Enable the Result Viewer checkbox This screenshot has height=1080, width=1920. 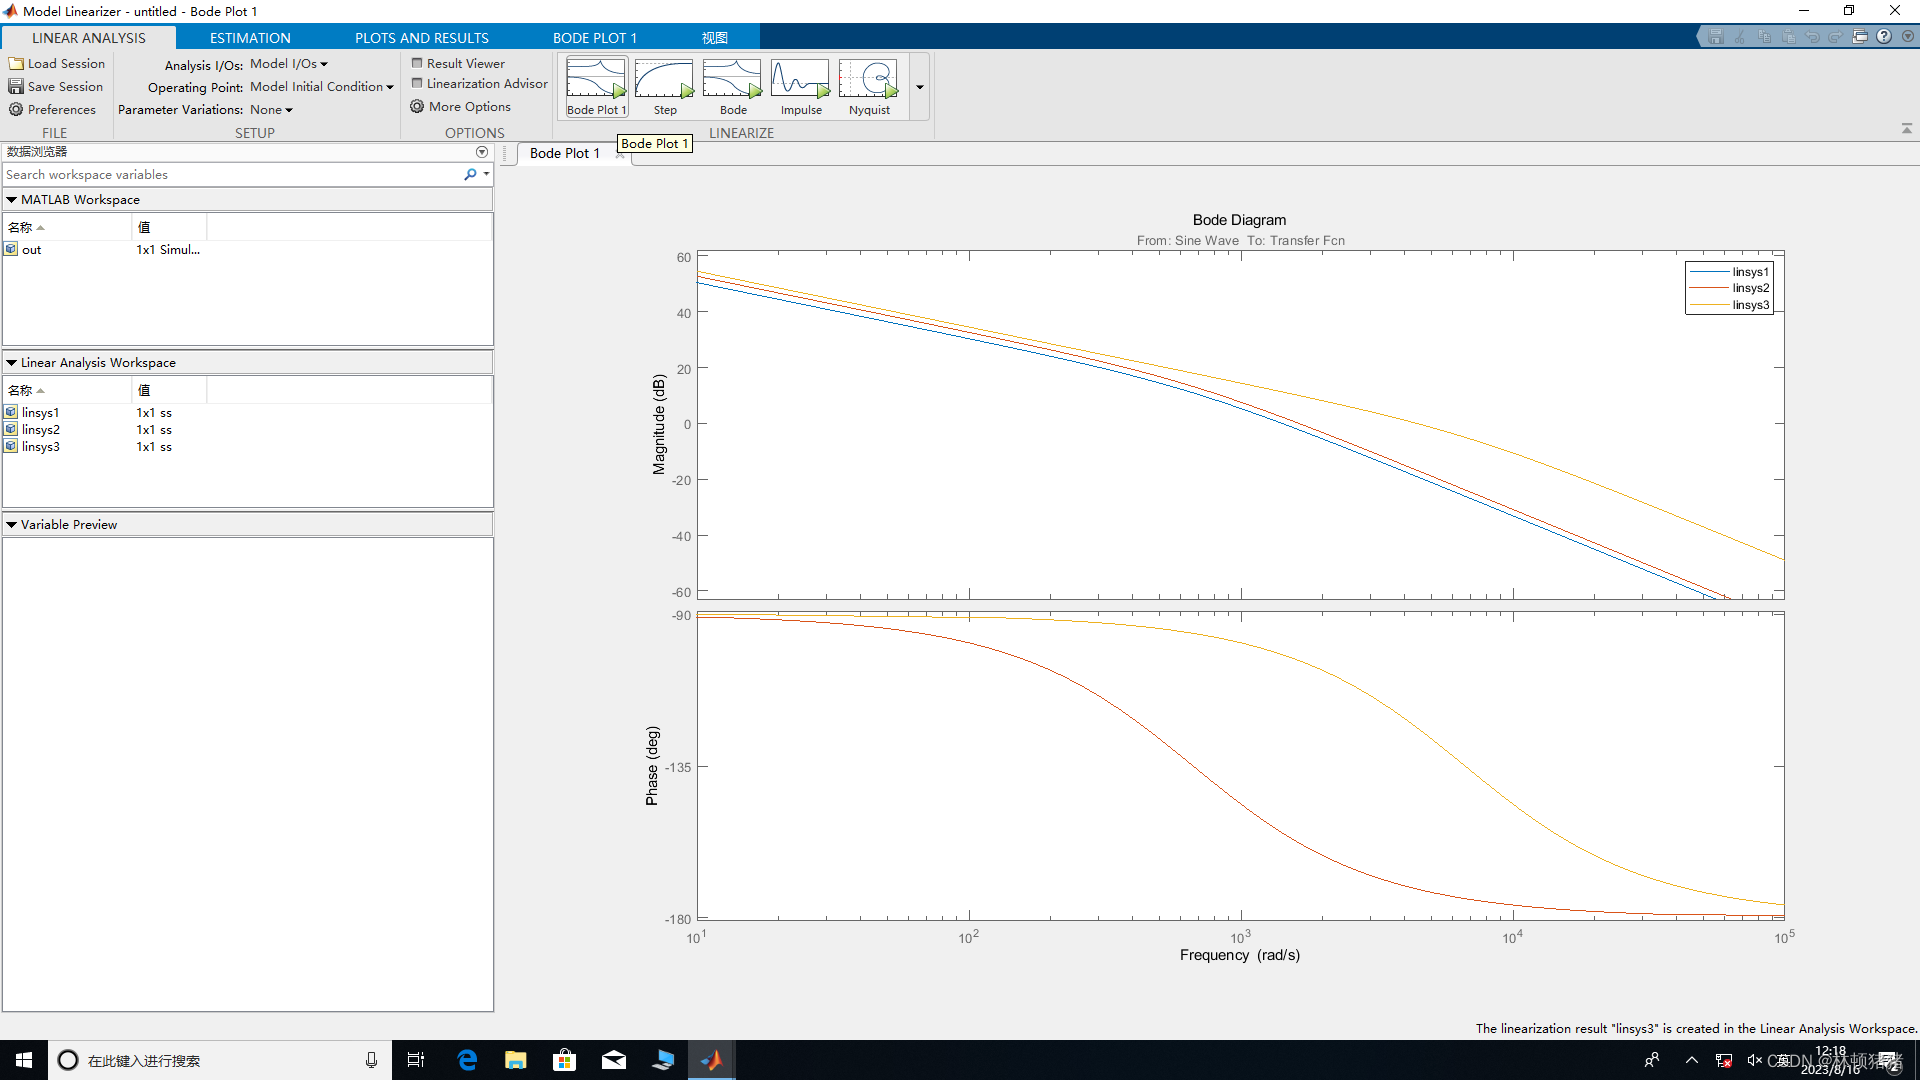418,63
